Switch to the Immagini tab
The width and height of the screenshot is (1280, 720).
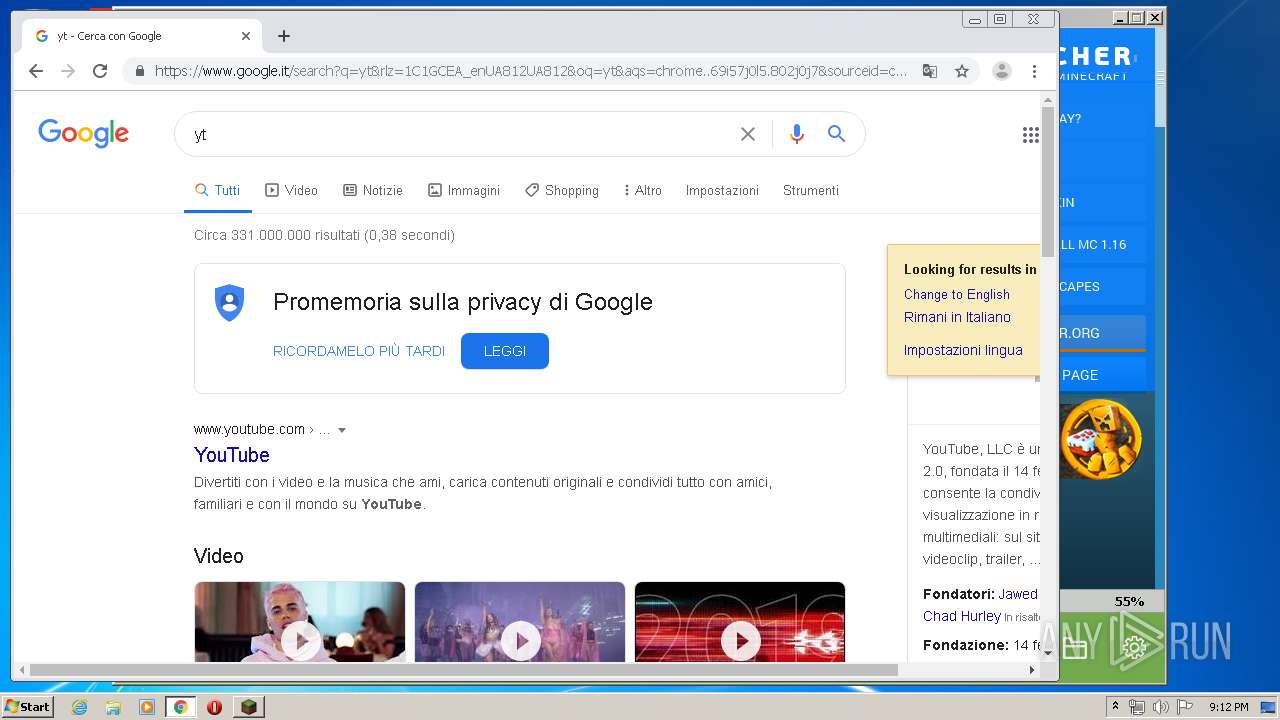point(464,190)
